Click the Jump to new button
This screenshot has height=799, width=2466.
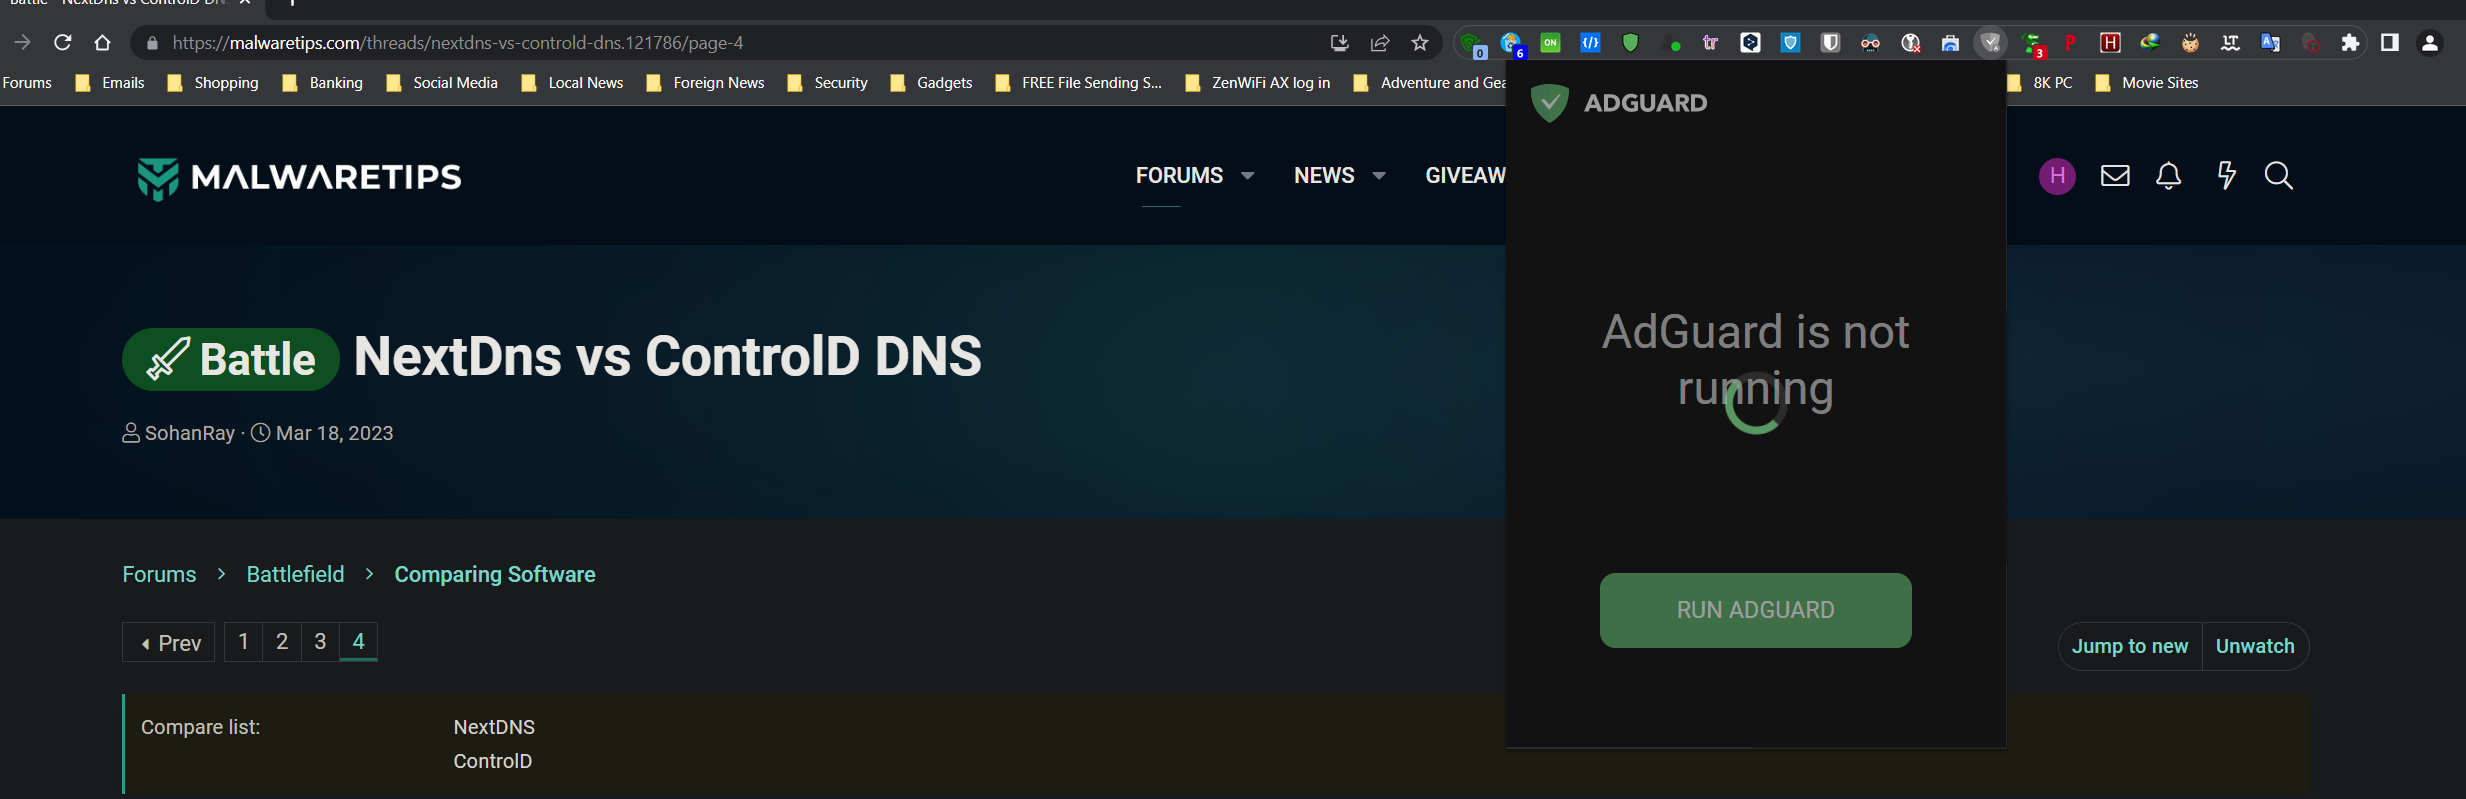pyautogui.click(x=2130, y=646)
